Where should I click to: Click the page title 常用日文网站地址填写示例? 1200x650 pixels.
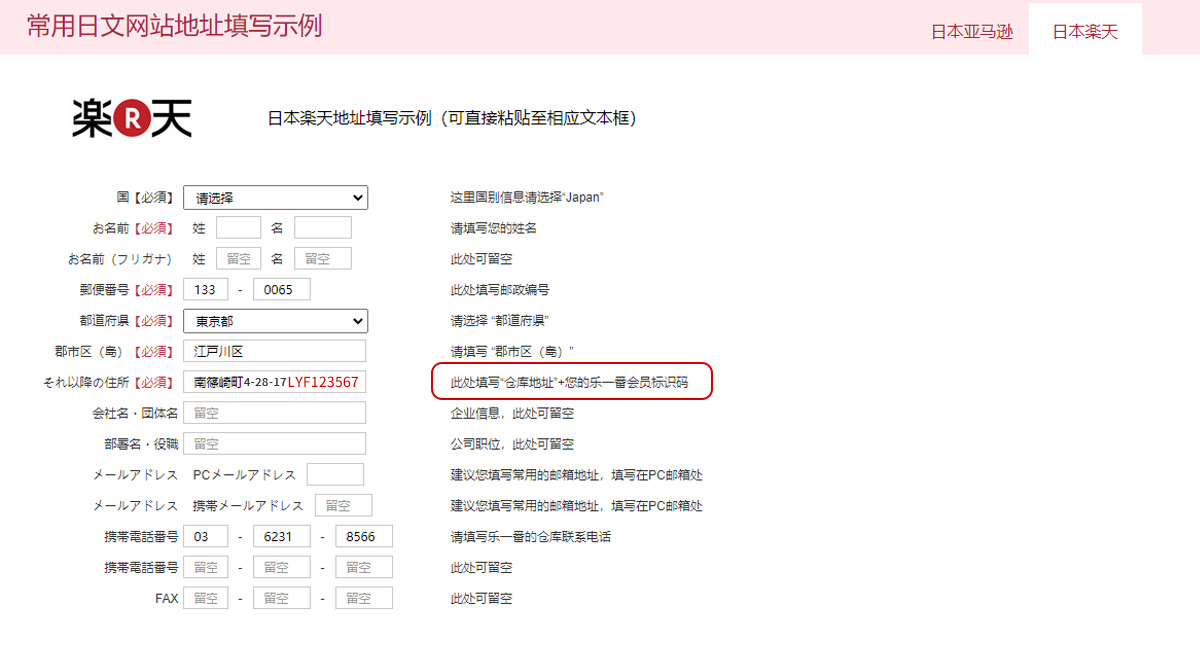(174, 26)
